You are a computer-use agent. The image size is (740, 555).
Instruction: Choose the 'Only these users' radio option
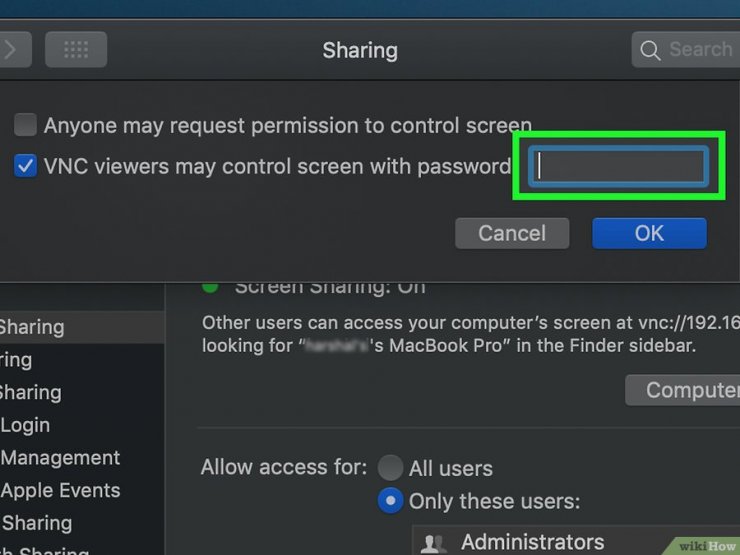pyautogui.click(x=390, y=501)
